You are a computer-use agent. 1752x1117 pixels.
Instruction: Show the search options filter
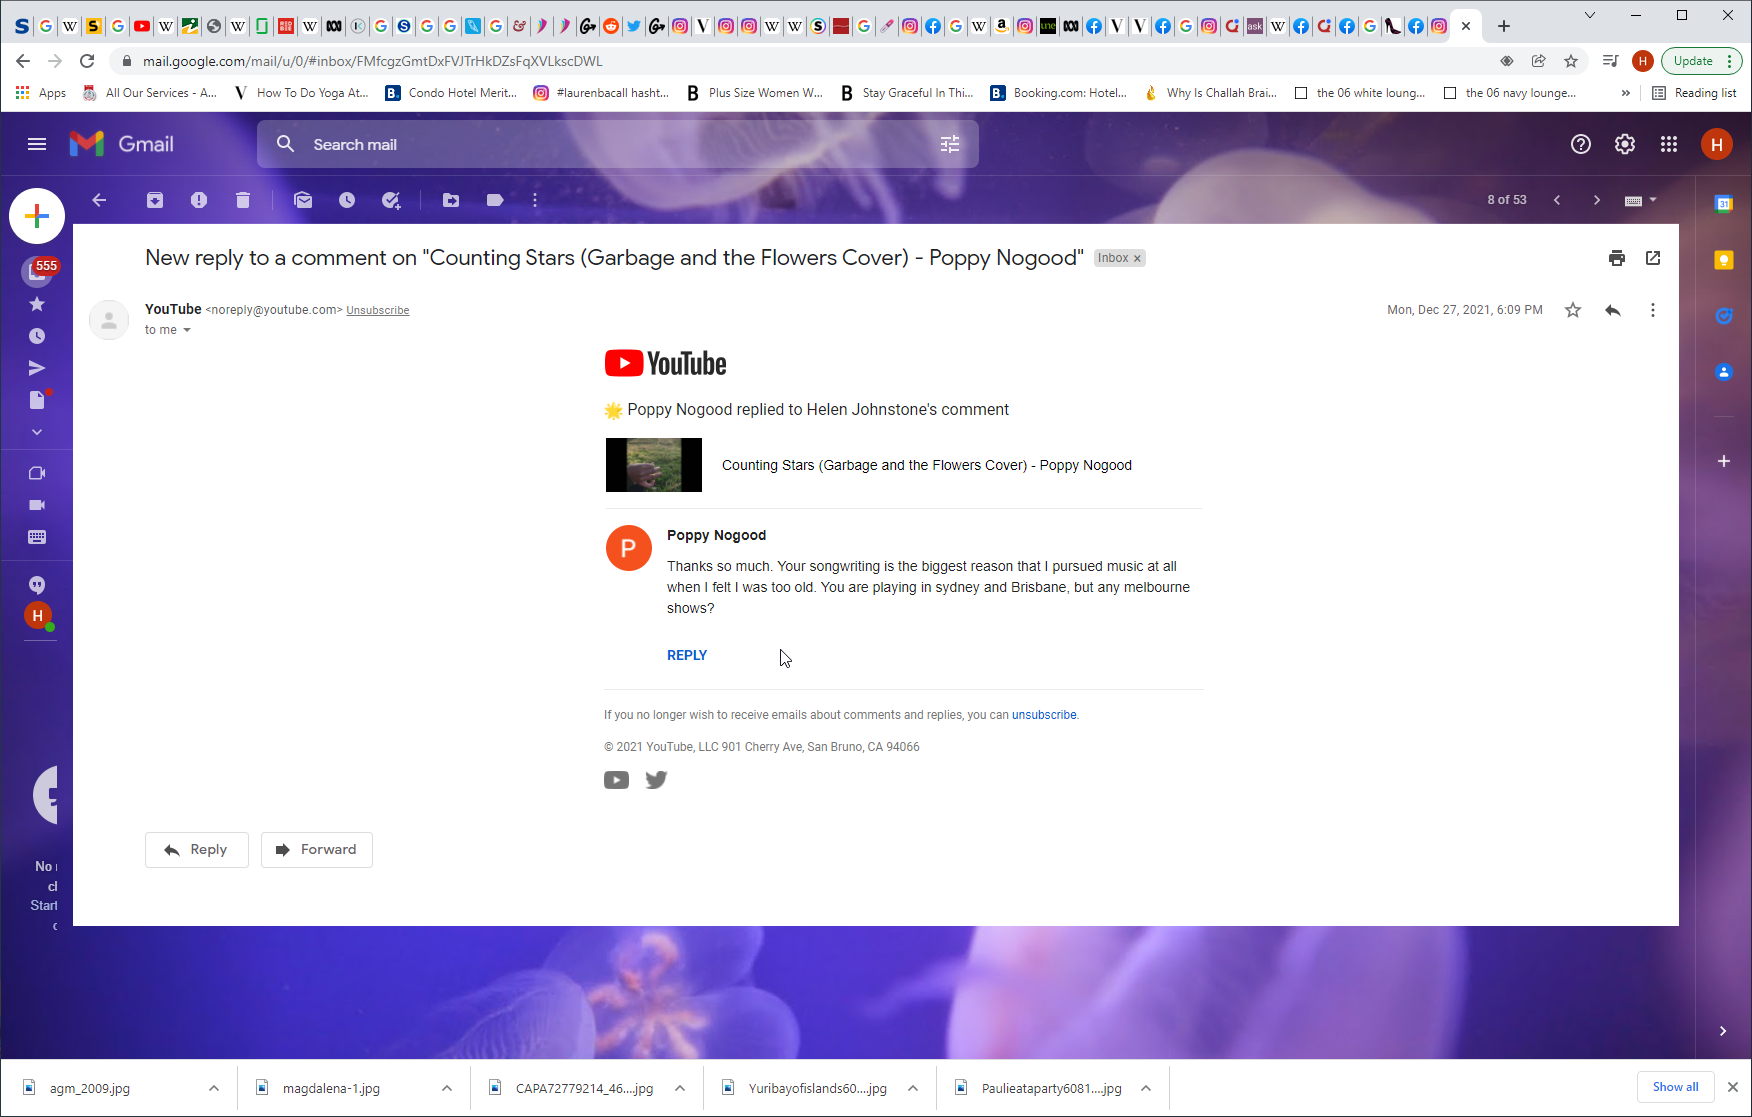pos(950,144)
